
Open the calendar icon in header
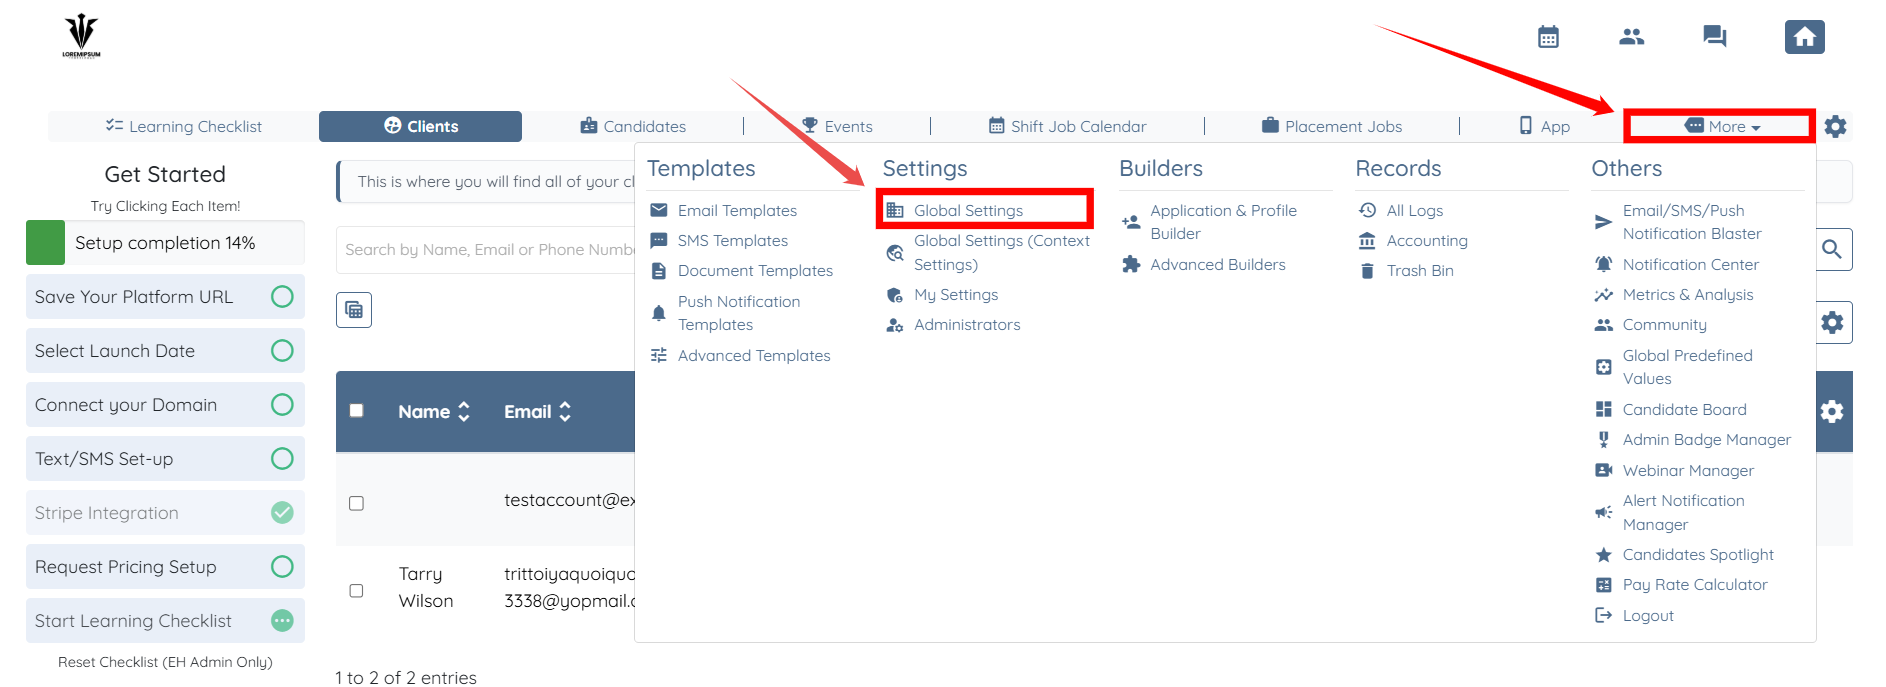[1548, 38]
